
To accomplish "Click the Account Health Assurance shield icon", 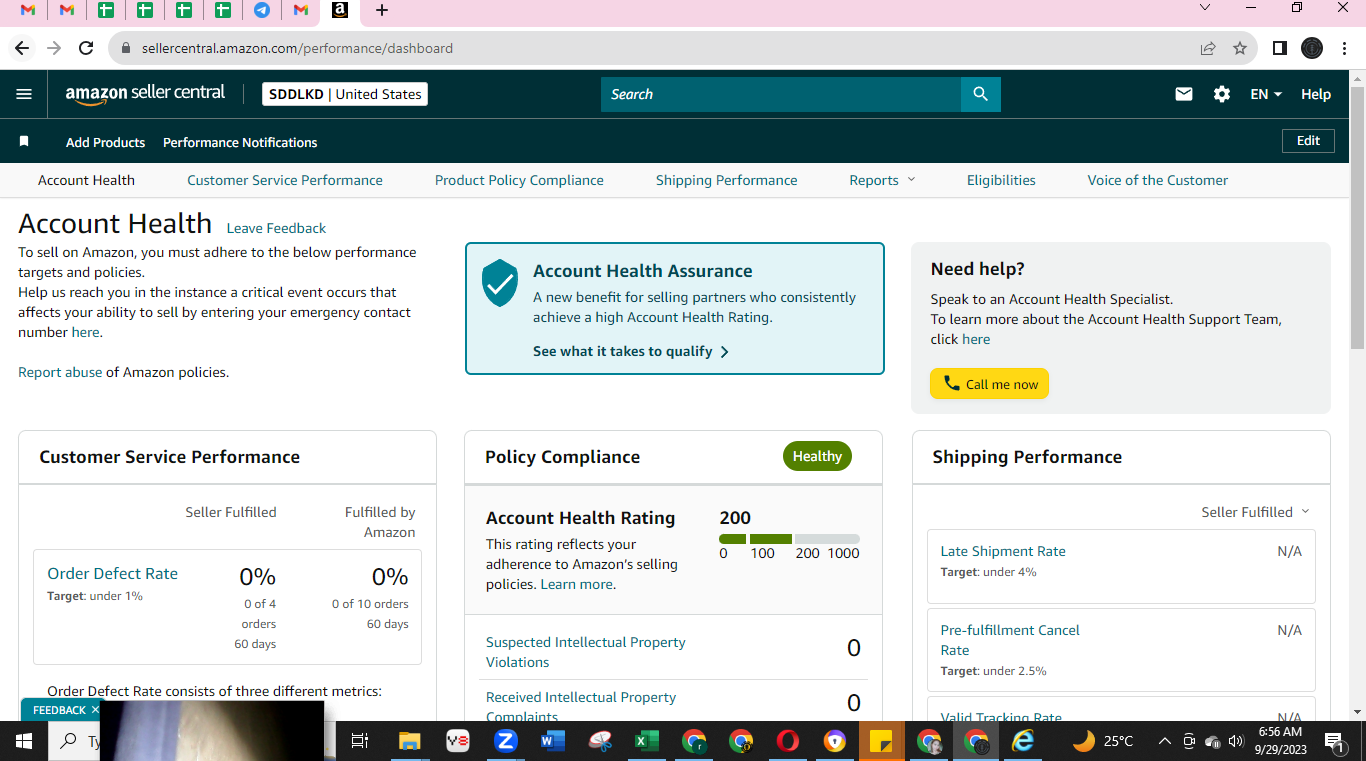I will 500,283.
